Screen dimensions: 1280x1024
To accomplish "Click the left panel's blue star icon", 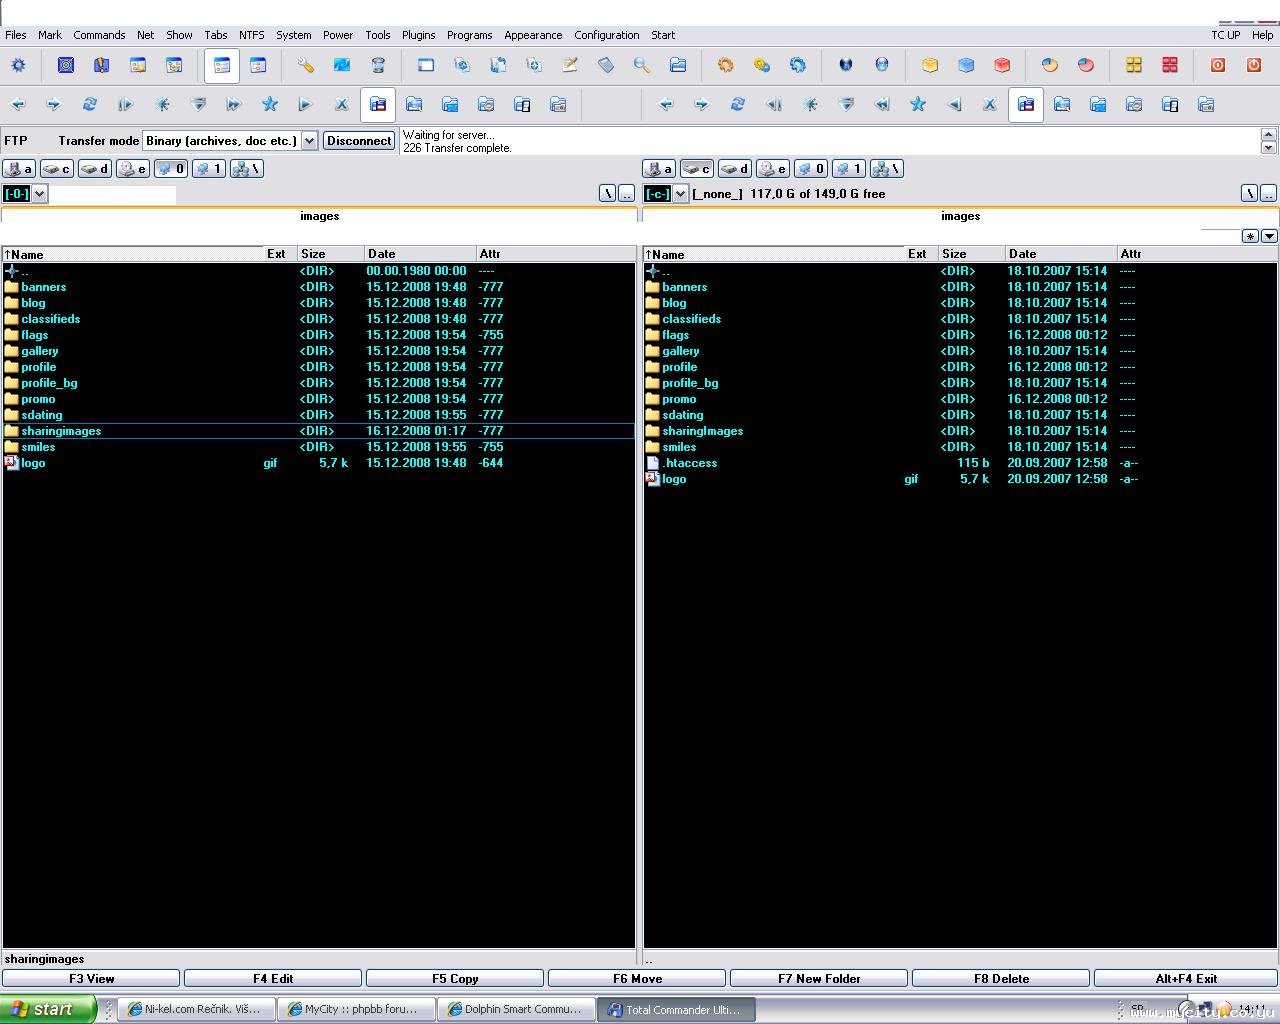I will coord(270,104).
